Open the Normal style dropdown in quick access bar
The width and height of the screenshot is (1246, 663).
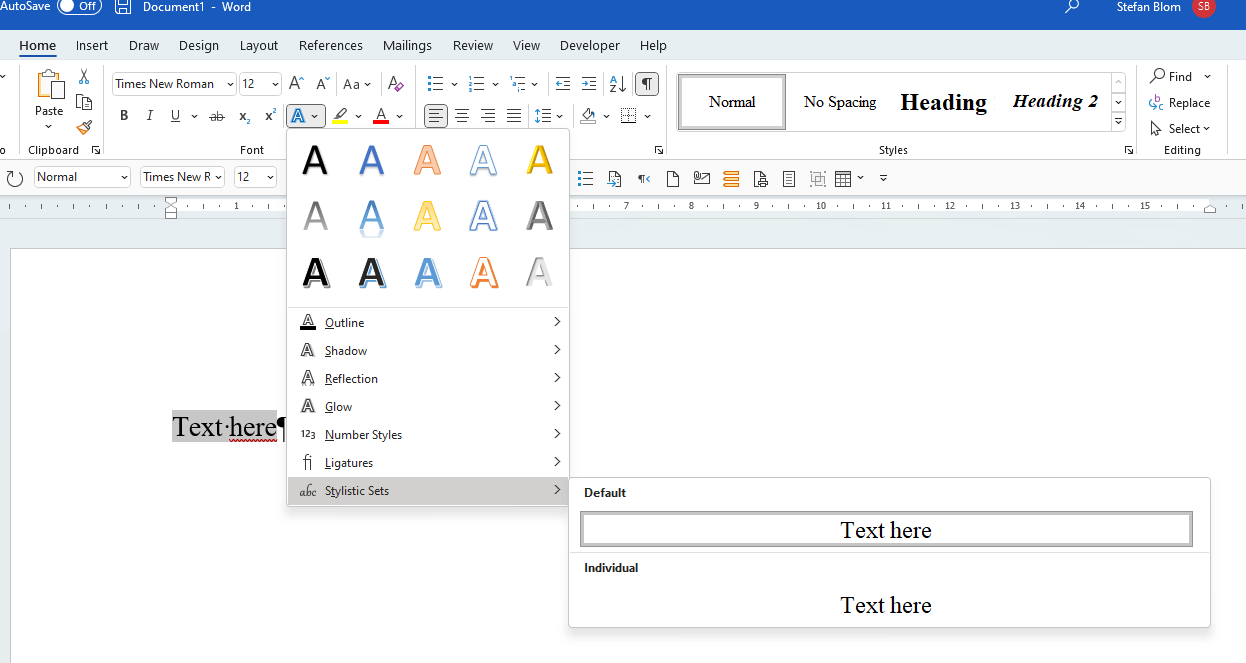pyautogui.click(x=124, y=177)
